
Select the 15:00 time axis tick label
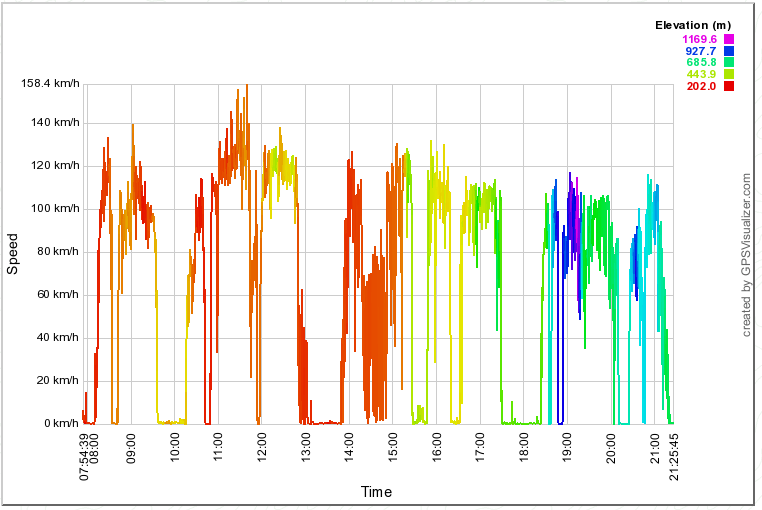(x=393, y=446)
